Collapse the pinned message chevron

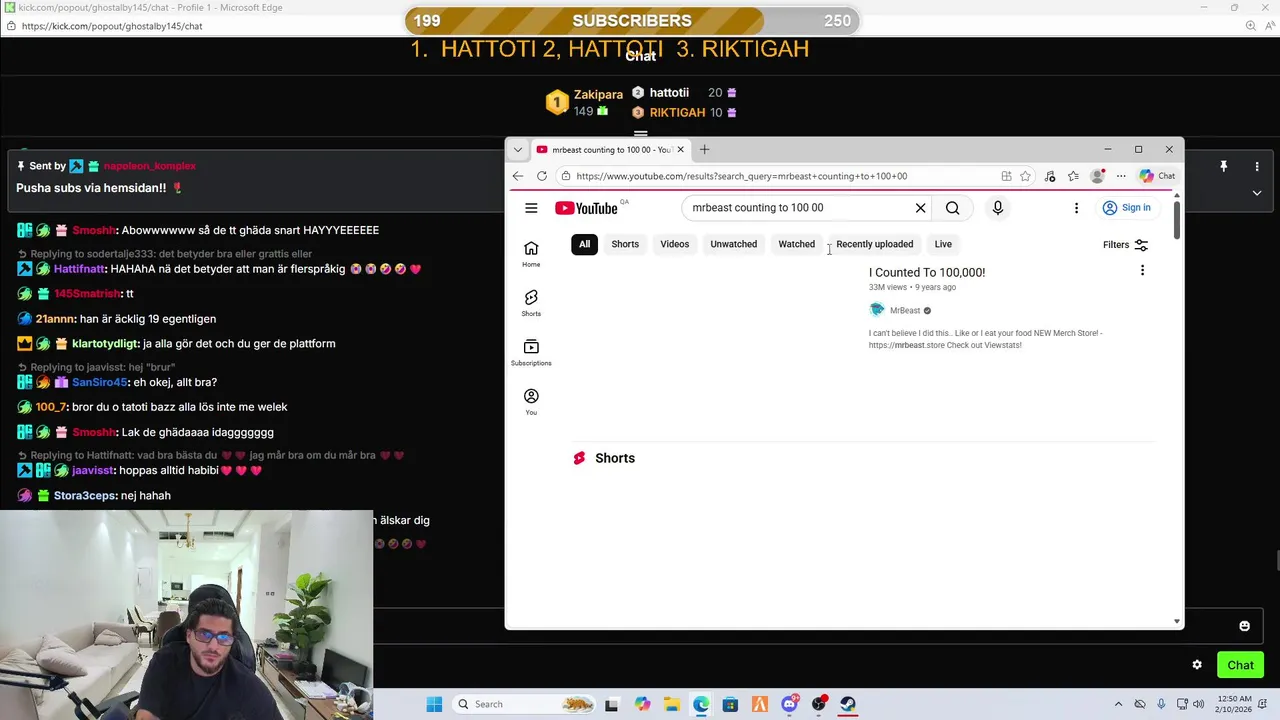tap(1257, 192)
